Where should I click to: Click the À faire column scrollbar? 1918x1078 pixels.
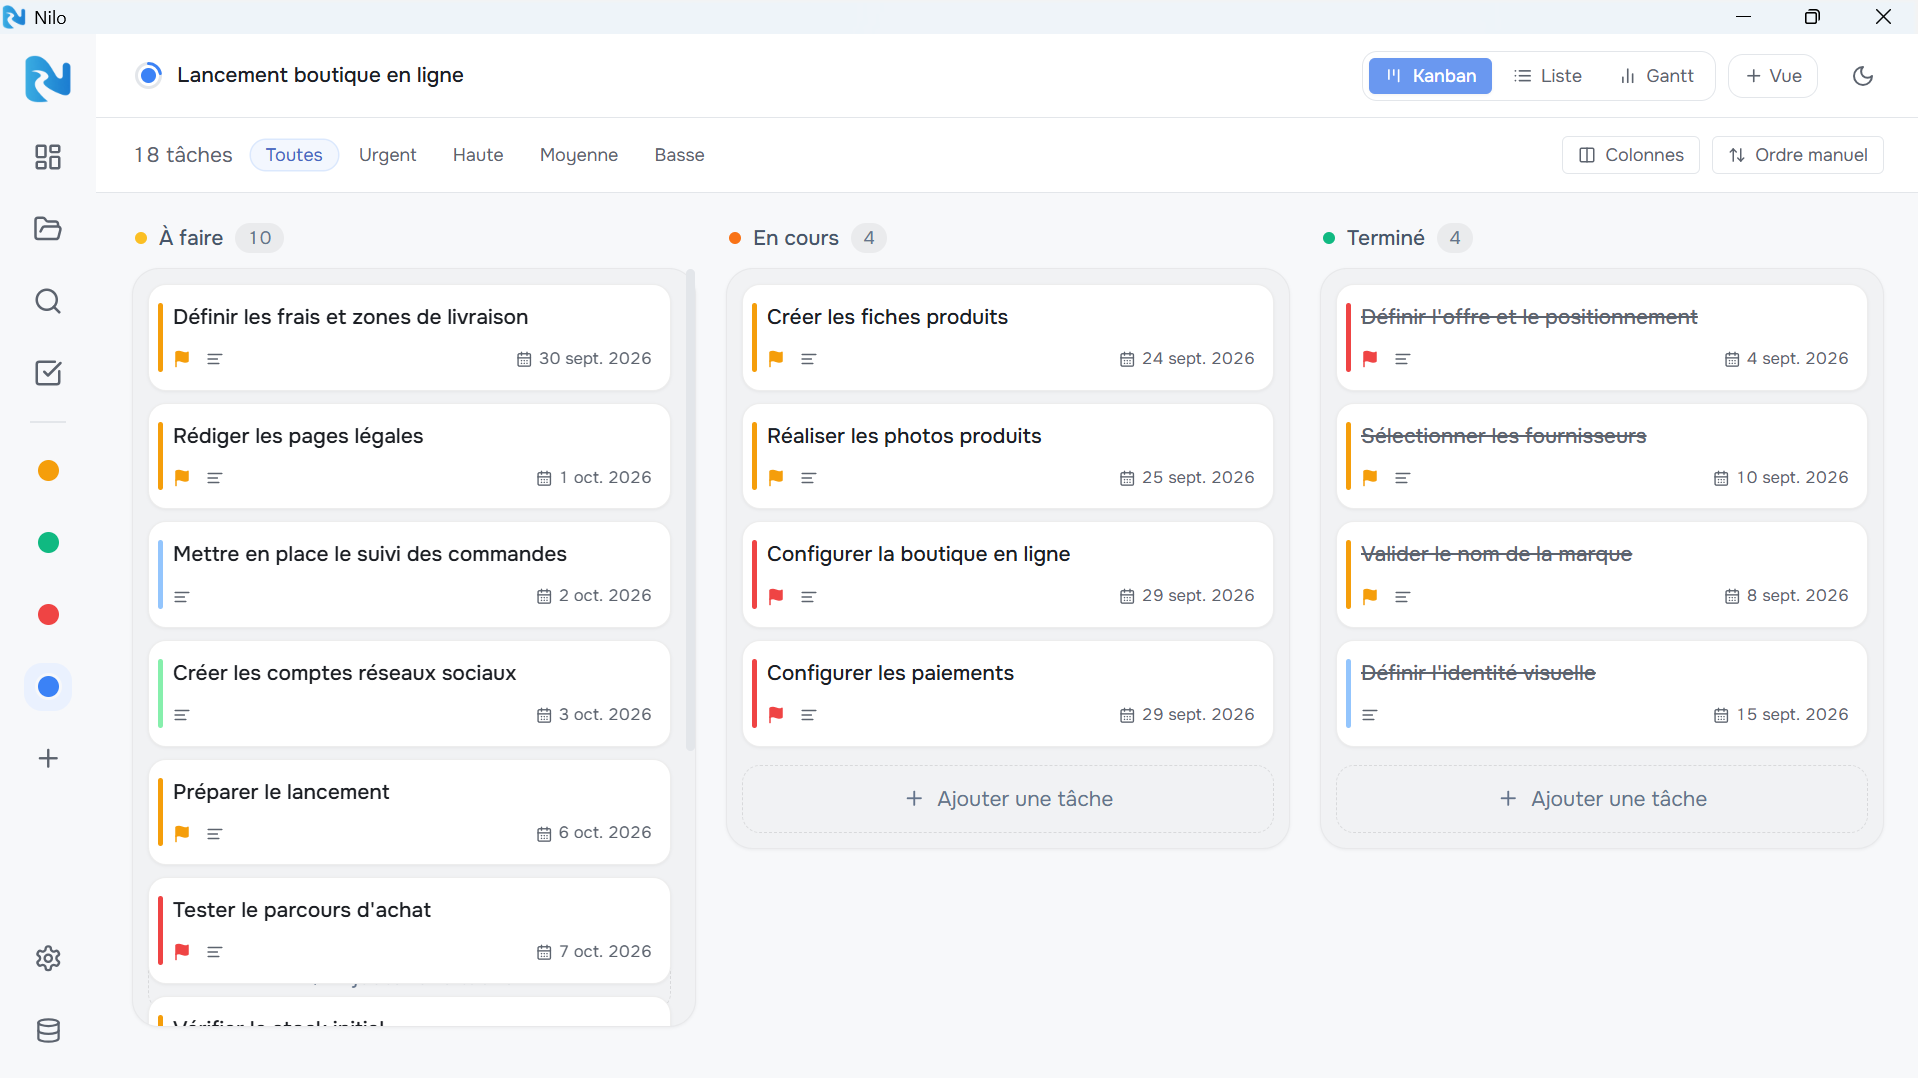click(690, 510)
